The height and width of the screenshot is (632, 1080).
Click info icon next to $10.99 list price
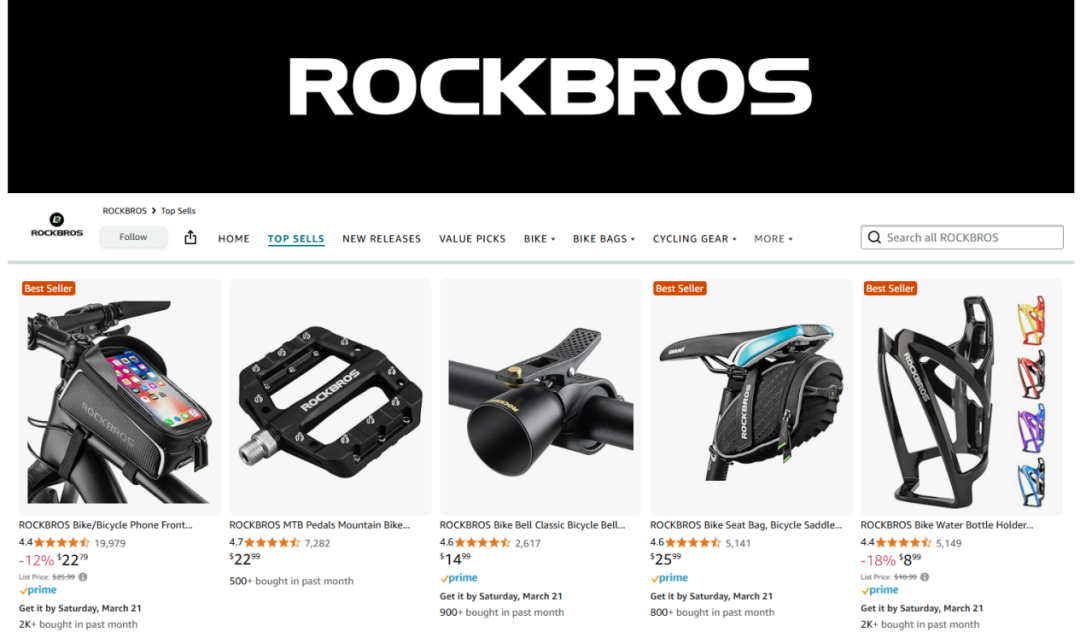[924, 577]
